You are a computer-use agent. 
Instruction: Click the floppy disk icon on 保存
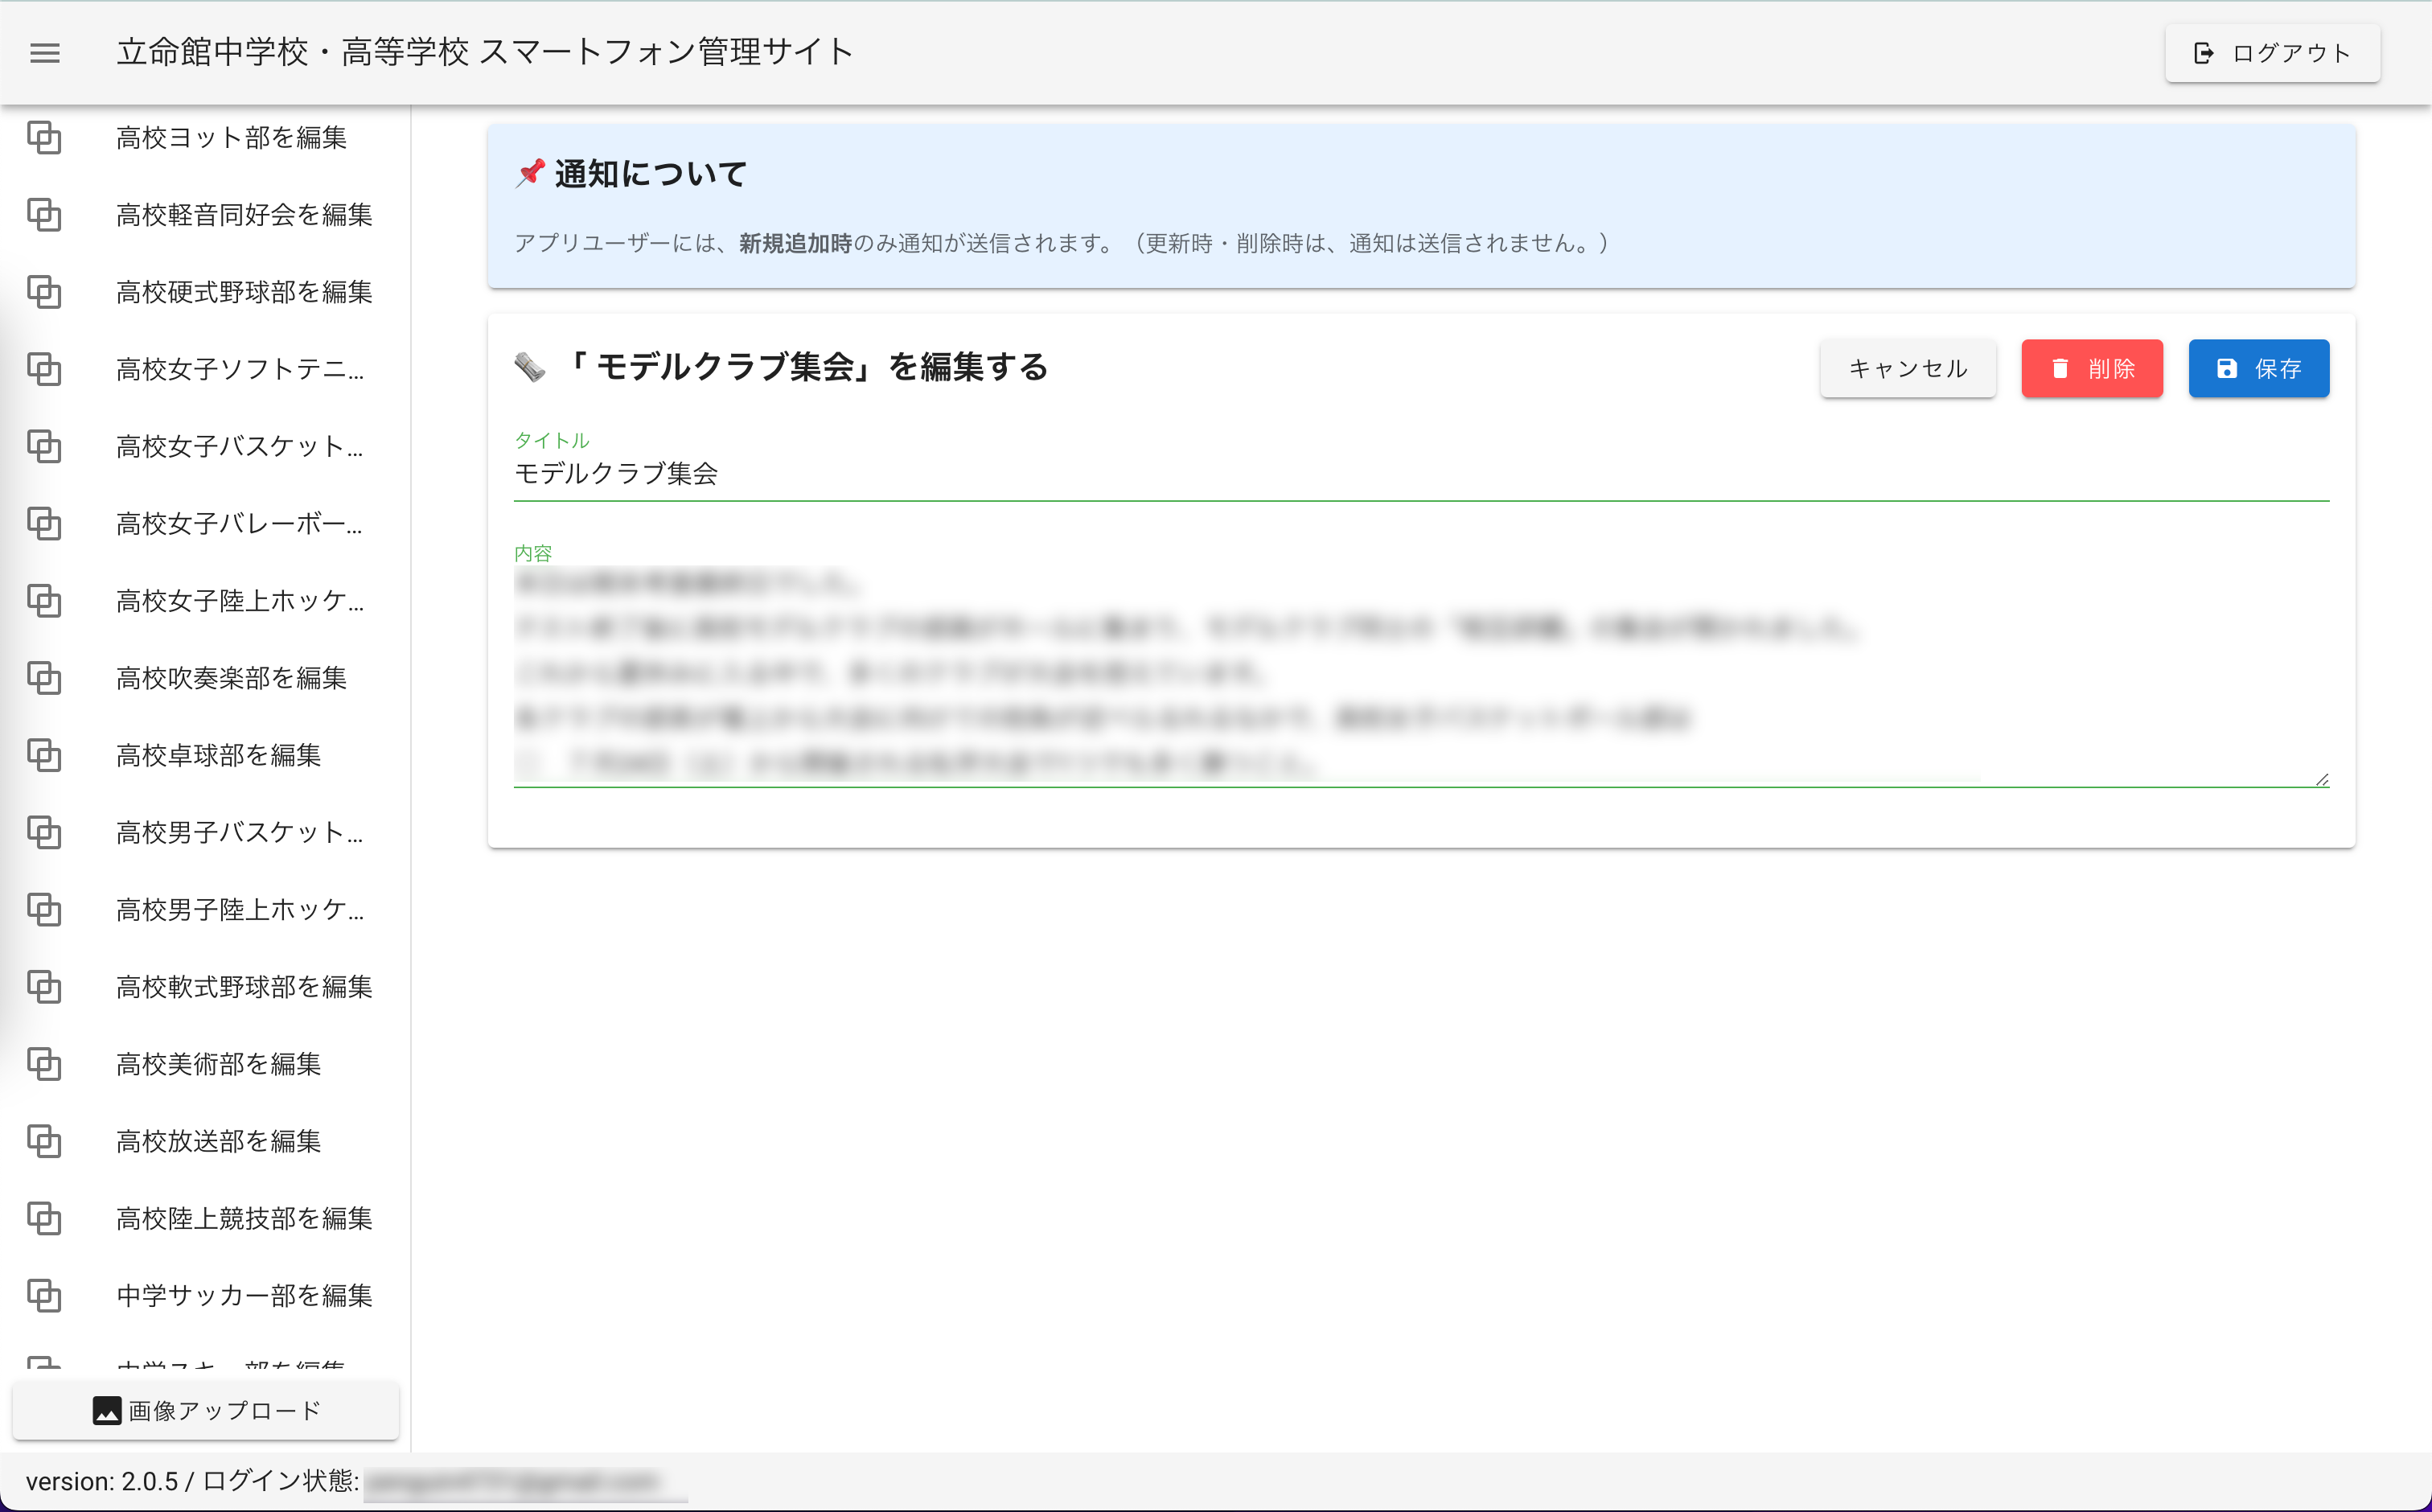click(2227, 369)
